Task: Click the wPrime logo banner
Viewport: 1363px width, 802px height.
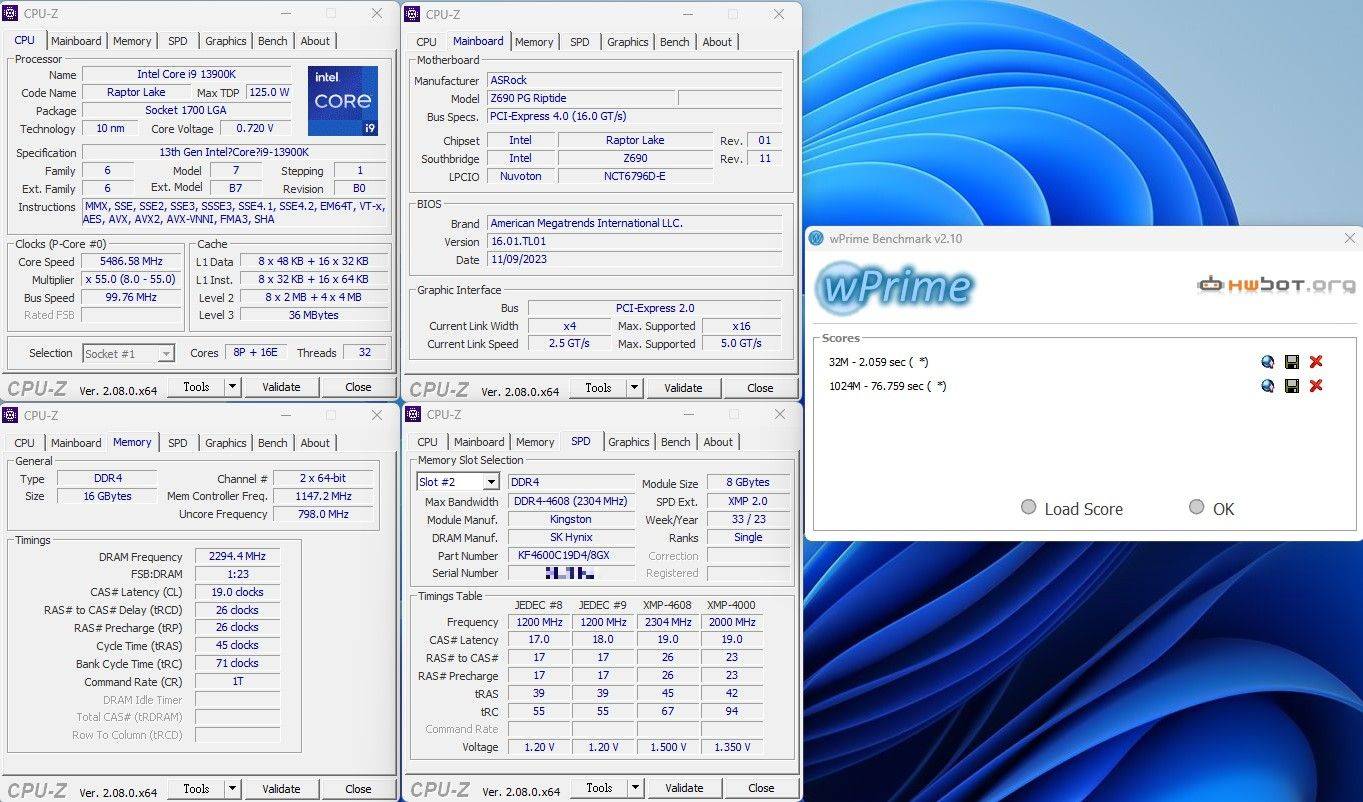Action: [x=894, y=287]
